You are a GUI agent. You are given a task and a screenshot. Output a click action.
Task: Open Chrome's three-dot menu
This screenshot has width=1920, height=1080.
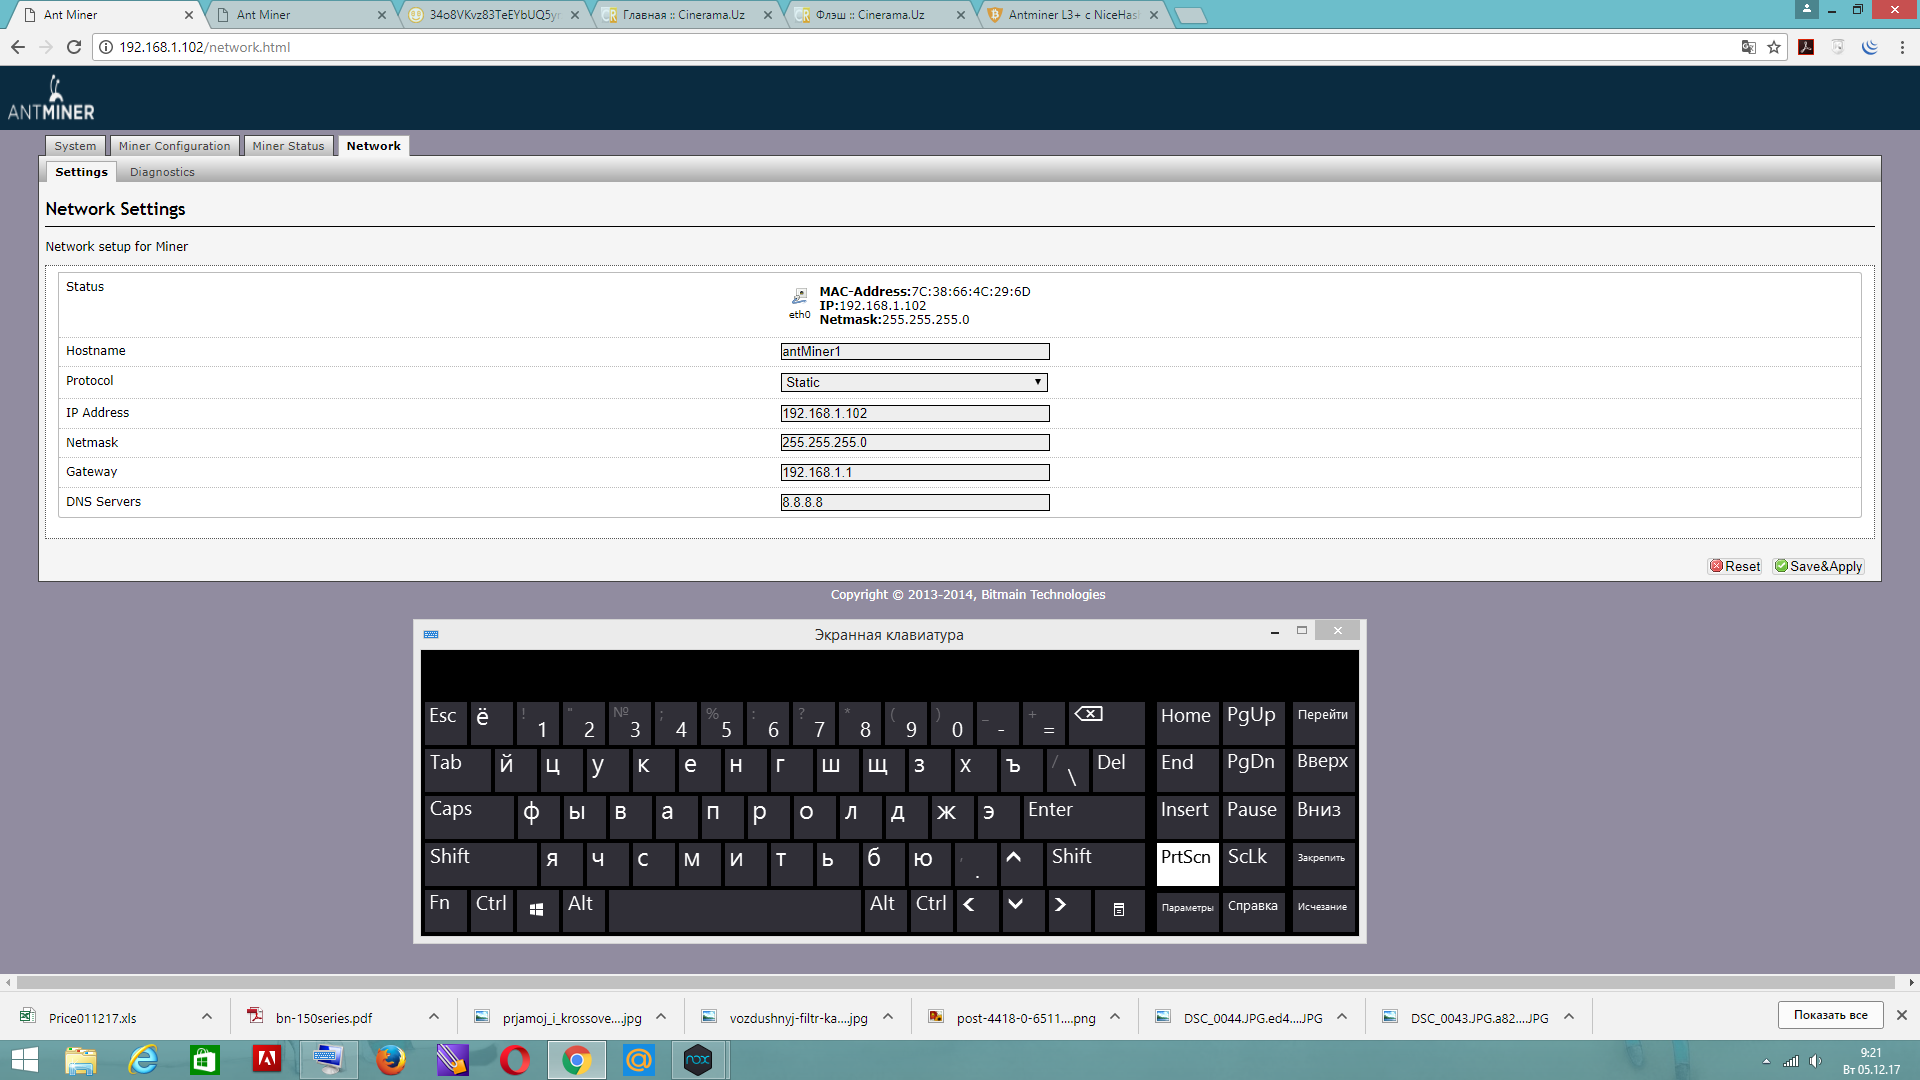(1902, 47)
